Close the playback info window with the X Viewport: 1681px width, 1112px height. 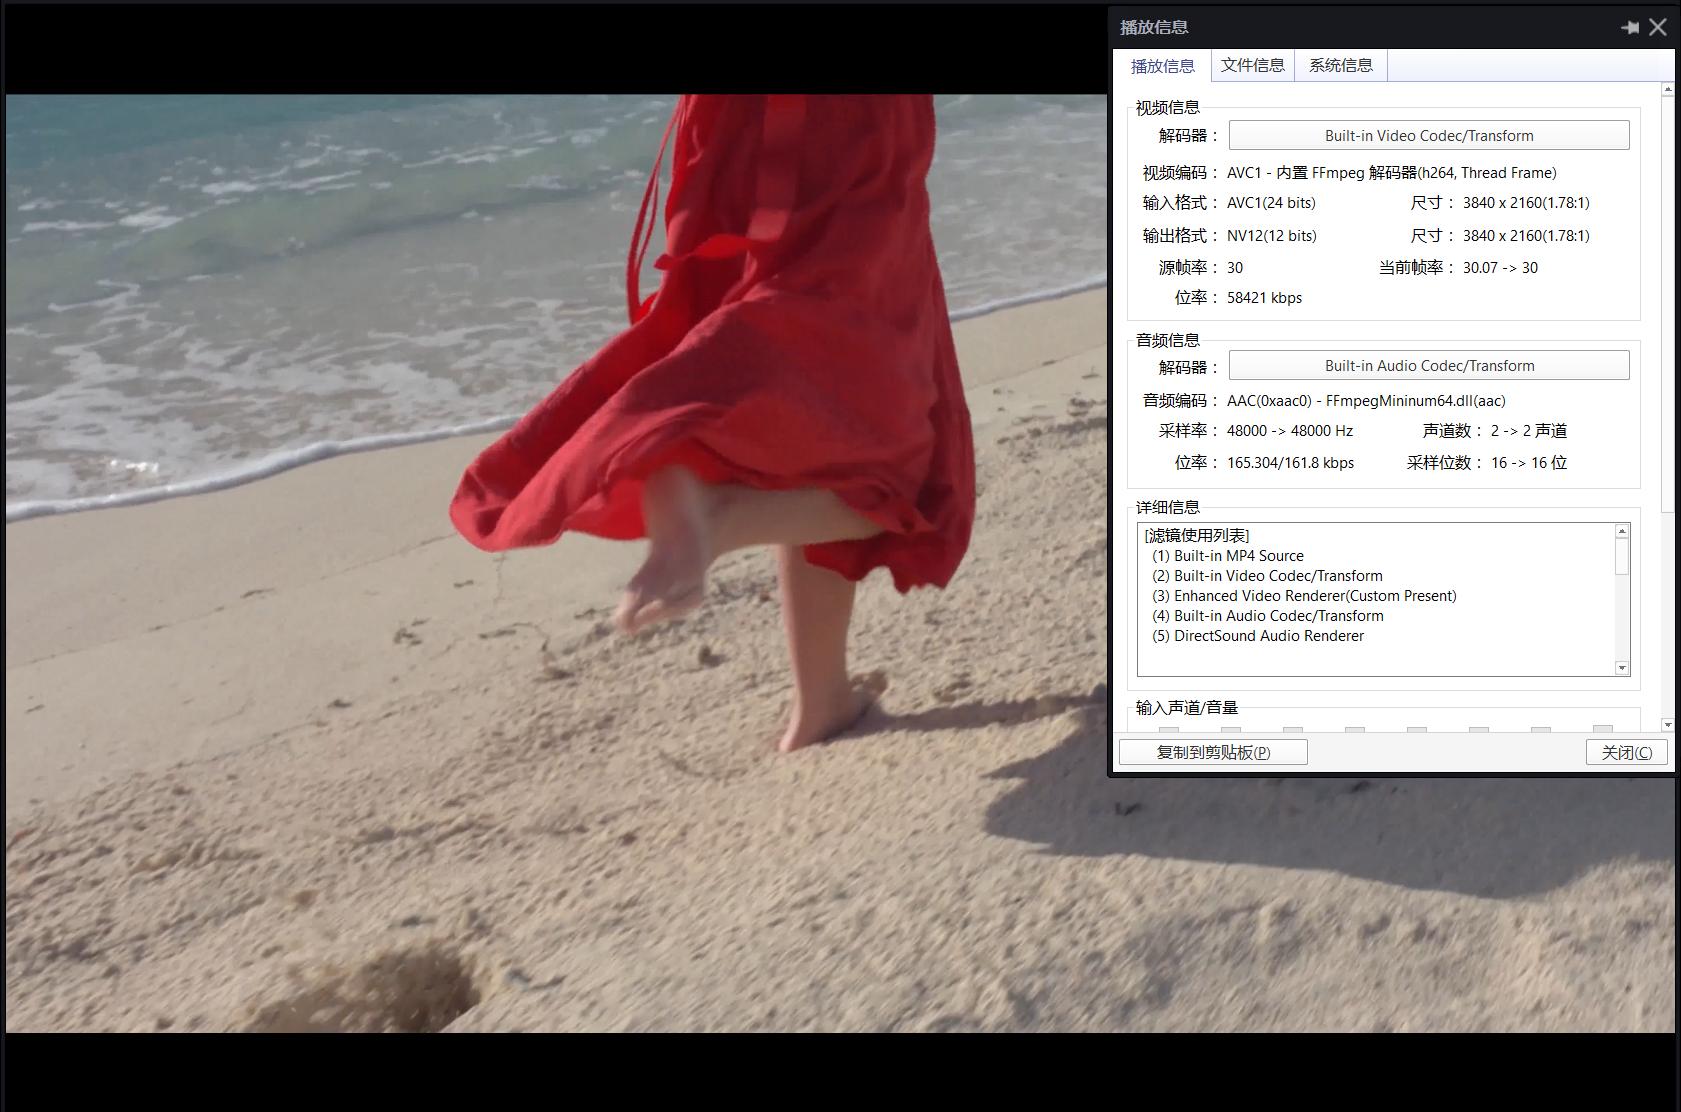(1658, 27)
